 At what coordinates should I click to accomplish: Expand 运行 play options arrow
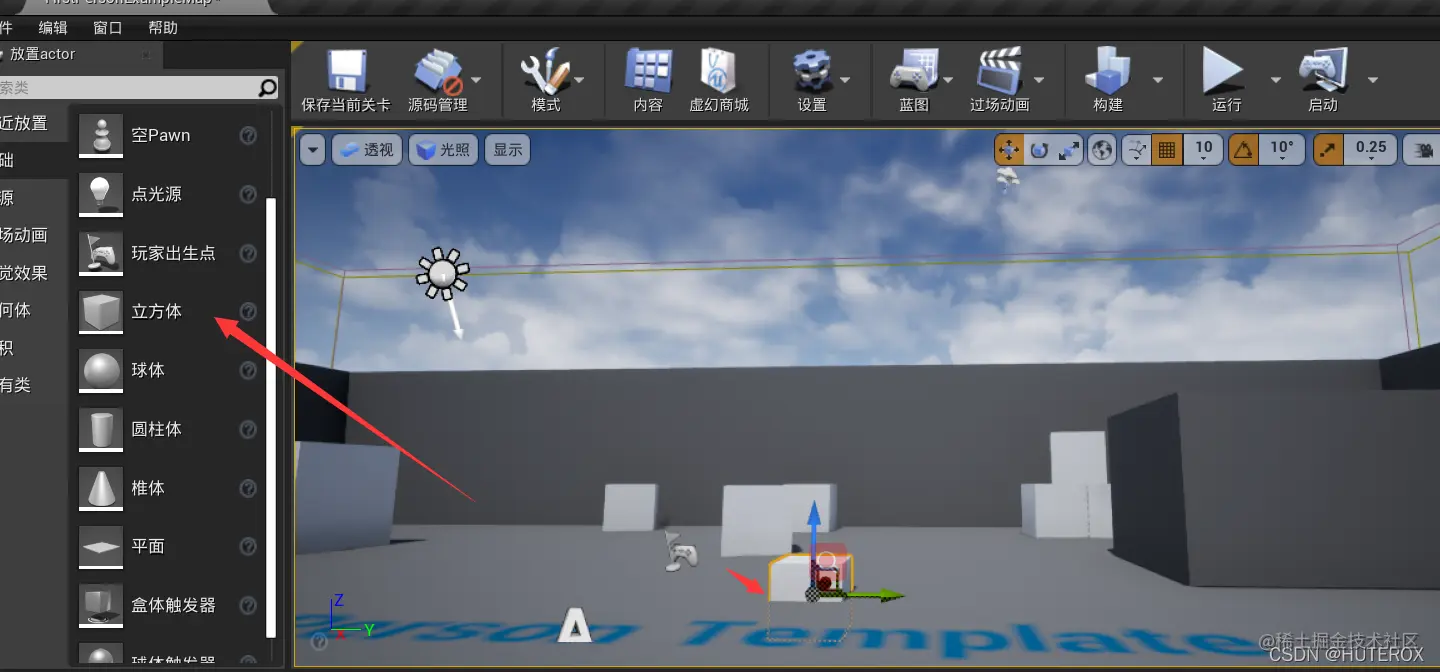[1275, 79]
